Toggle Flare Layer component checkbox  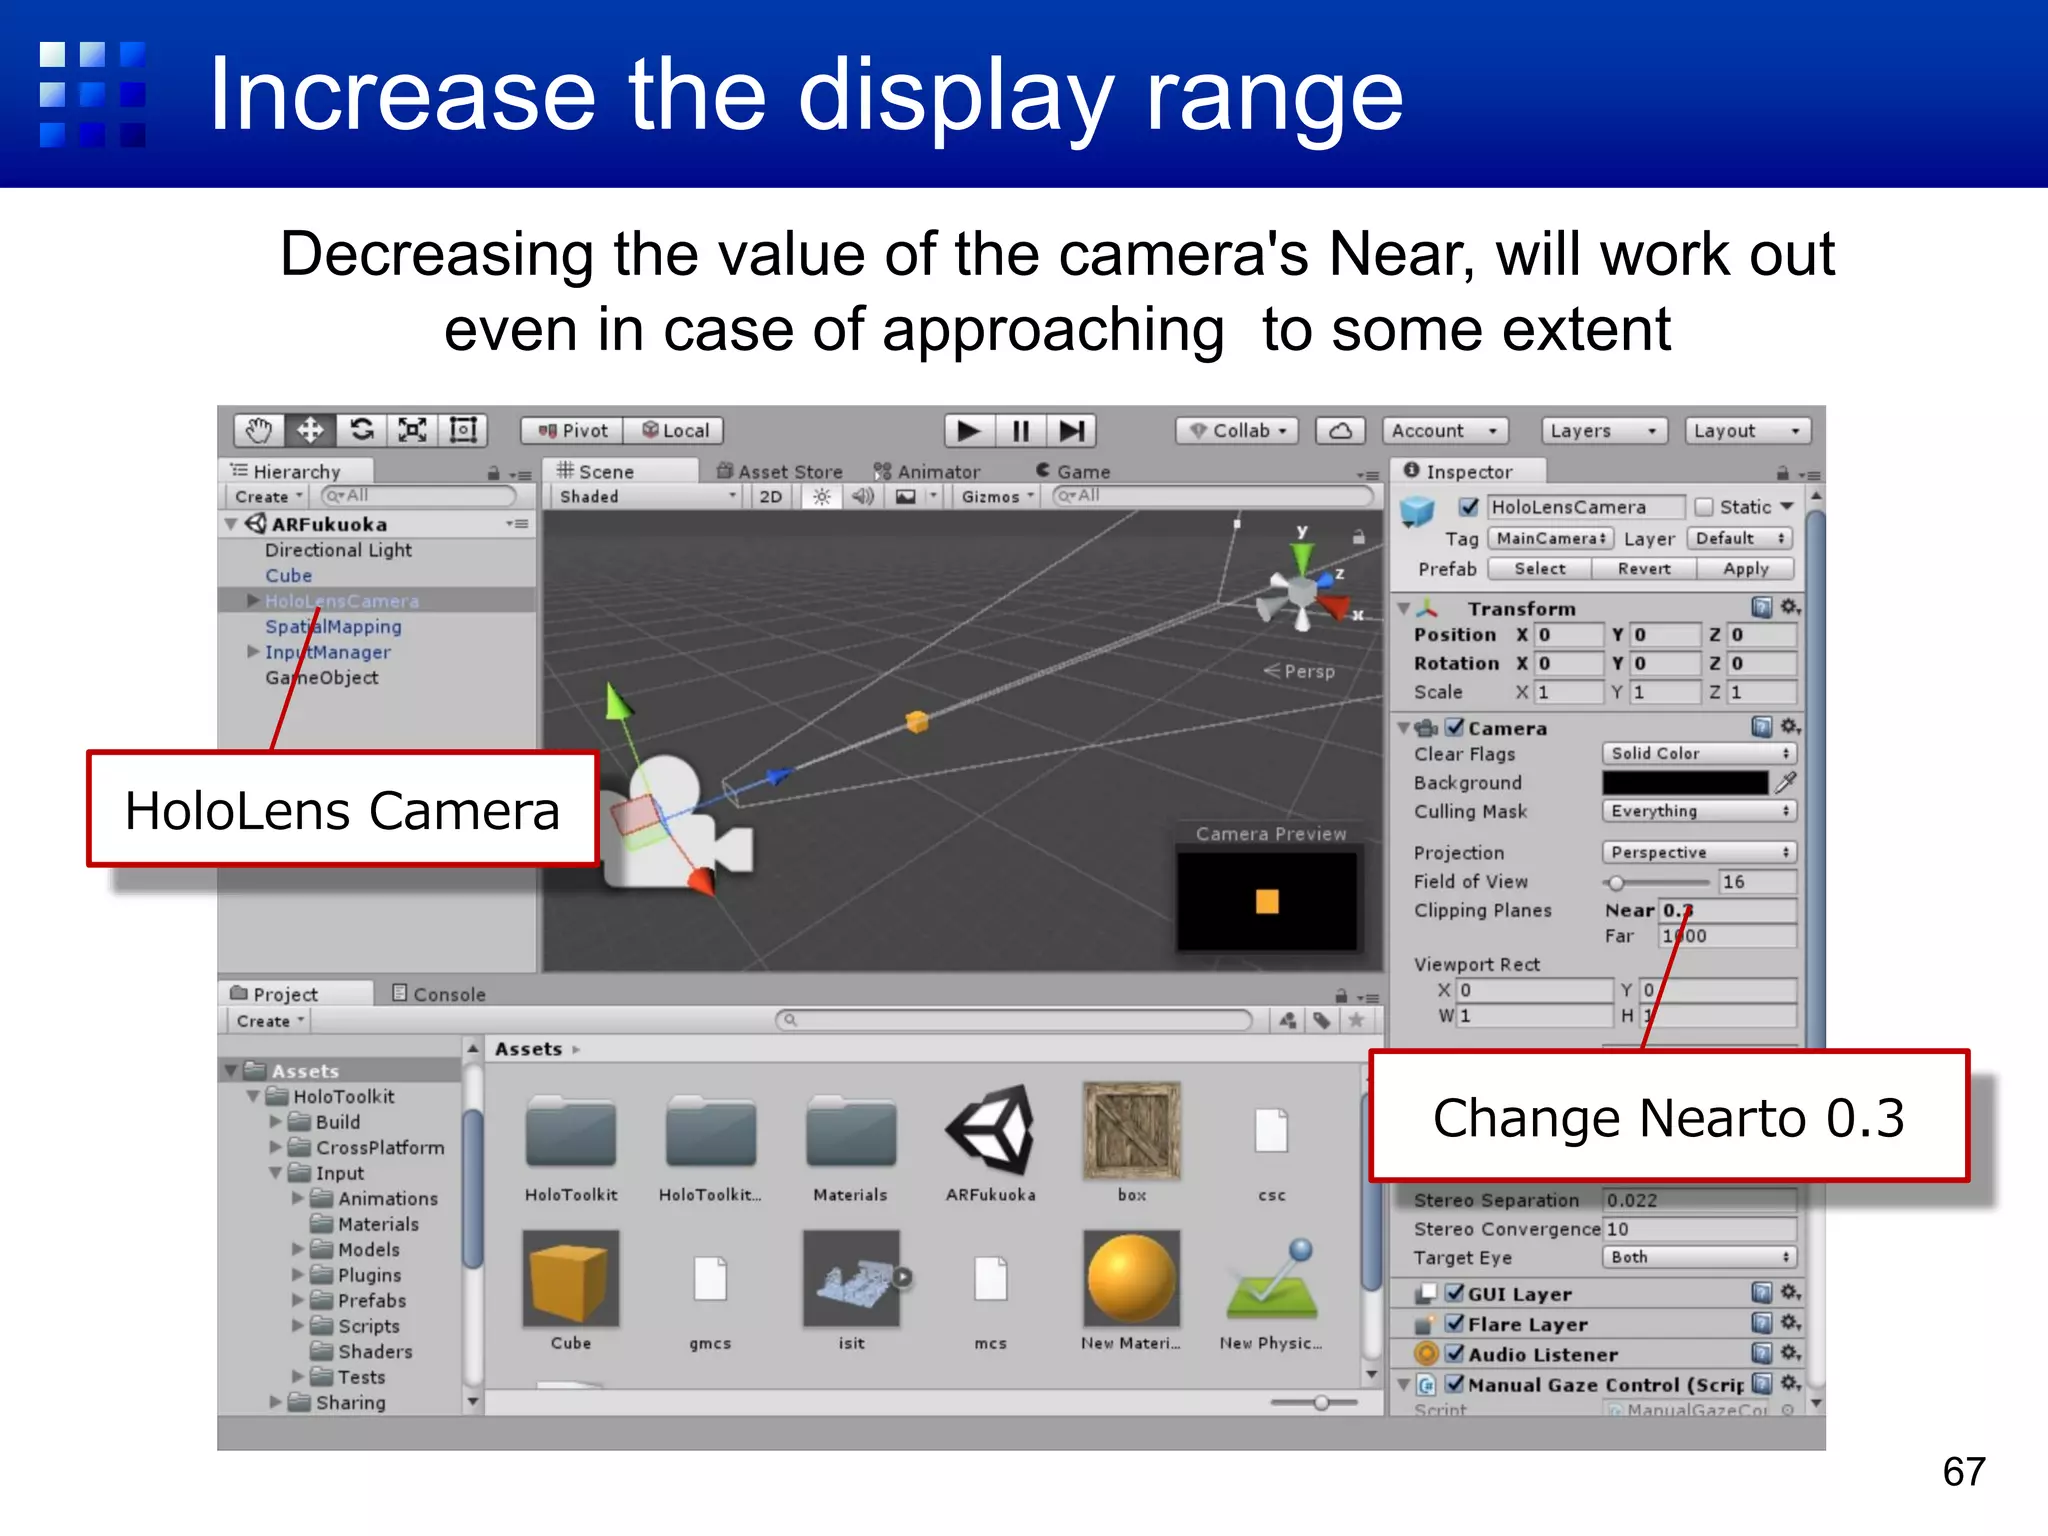pos(1455,1323)
